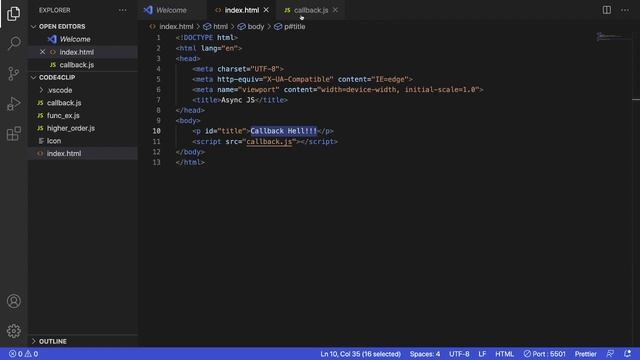640x360 pixels.
Task: Open index.html in the CODE4CLIP file tree
Action: pyautogui.click(x=64, y=153)
